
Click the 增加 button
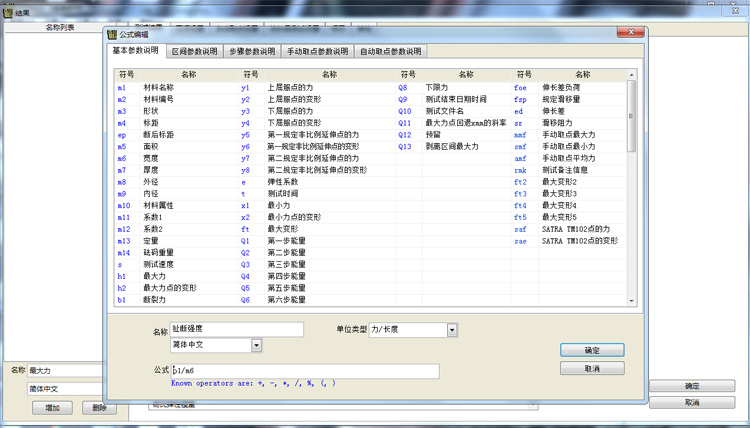coord(52,407)
